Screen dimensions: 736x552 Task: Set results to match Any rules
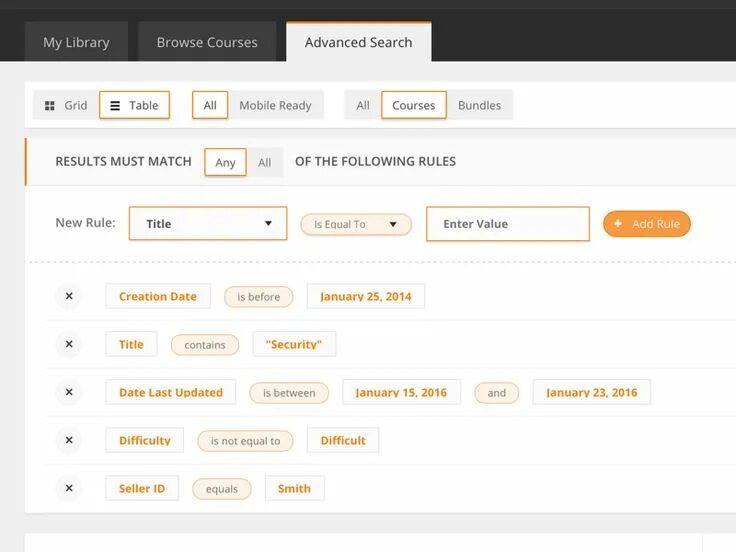point(225,162)
